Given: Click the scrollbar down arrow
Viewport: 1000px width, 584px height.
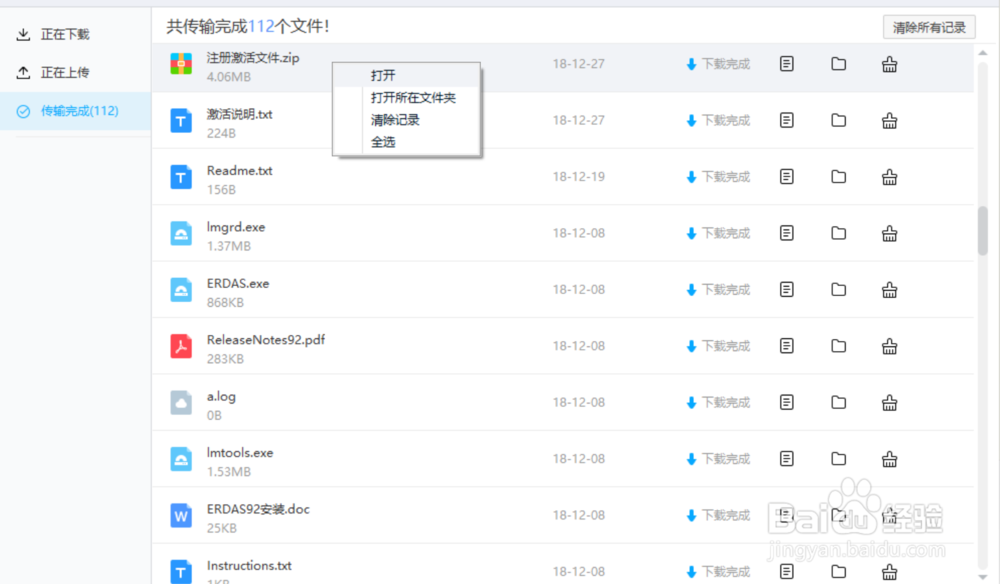Looking at the screenshot, I should 983,576.
